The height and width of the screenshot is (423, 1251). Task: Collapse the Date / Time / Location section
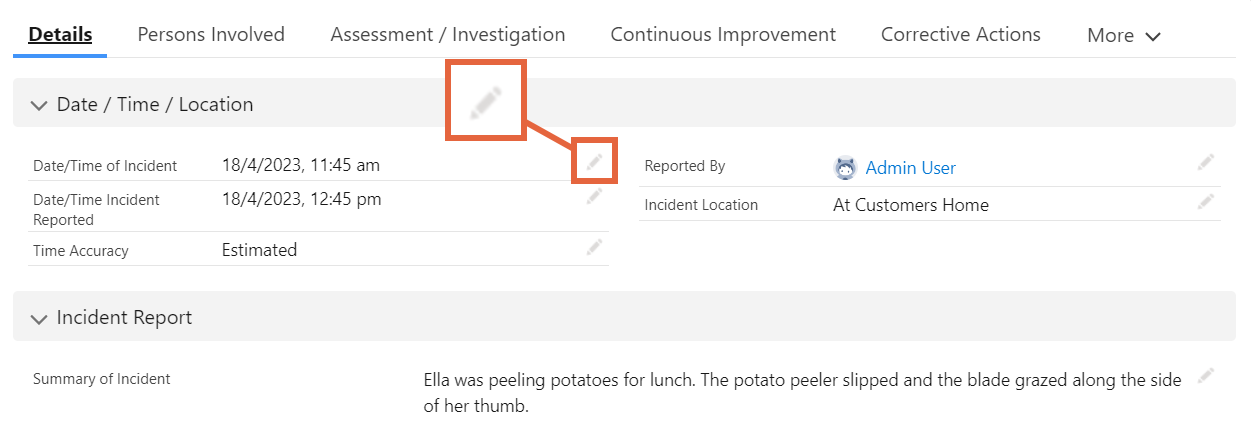(39, 105)
